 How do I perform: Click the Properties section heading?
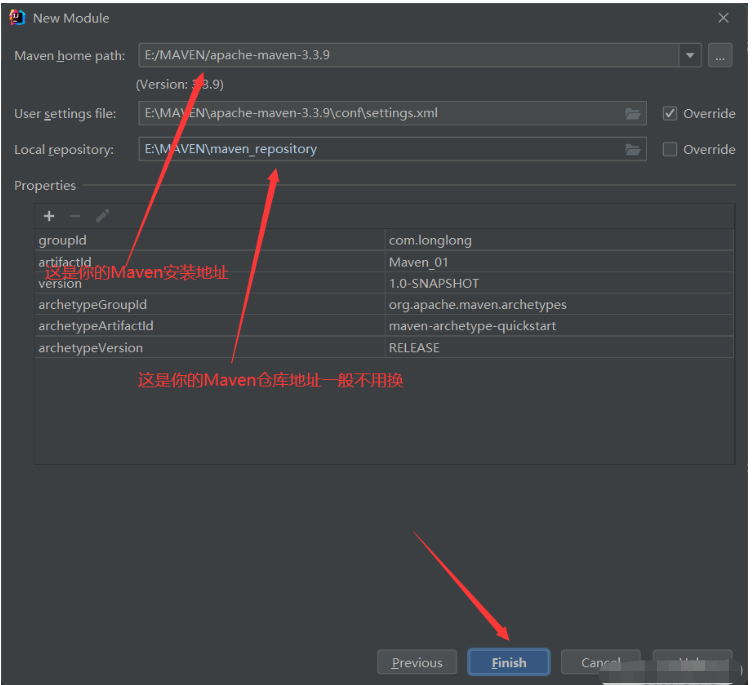[x=45, y=185]
